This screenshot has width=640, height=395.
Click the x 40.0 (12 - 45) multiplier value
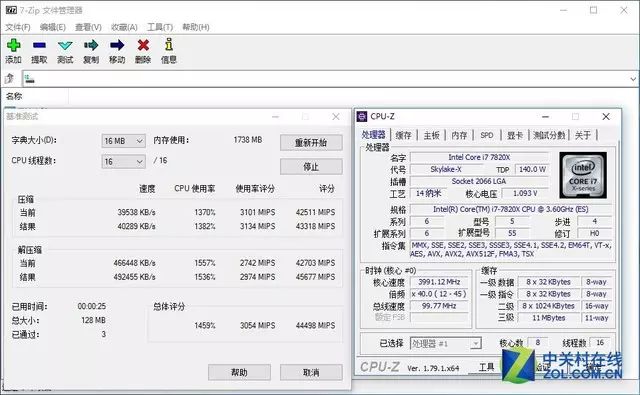[x=439, y=294]
